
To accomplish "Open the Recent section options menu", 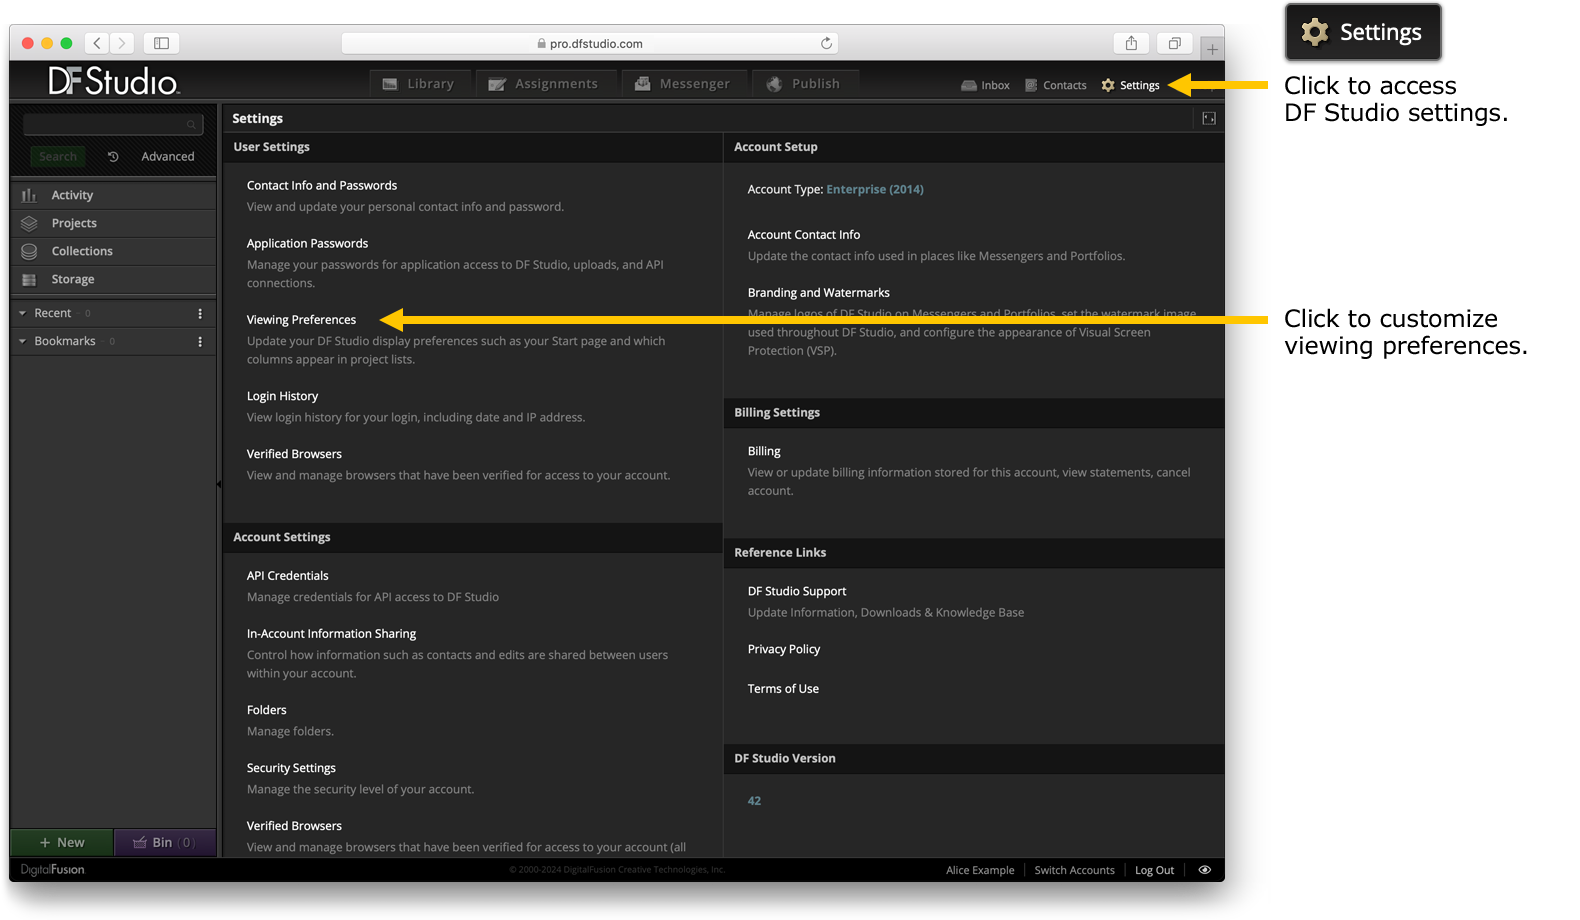I will (x=200, y=313).
